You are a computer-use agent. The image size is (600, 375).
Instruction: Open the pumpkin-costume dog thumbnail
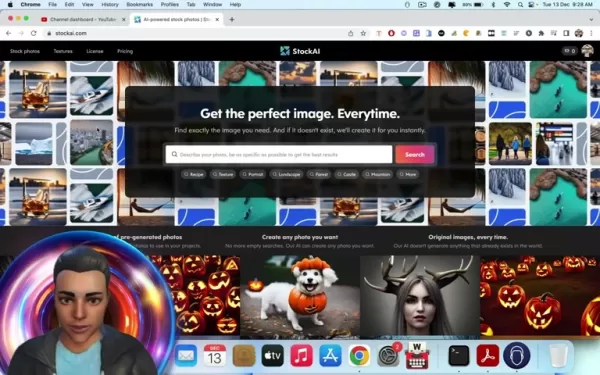[x=300, y=297]
